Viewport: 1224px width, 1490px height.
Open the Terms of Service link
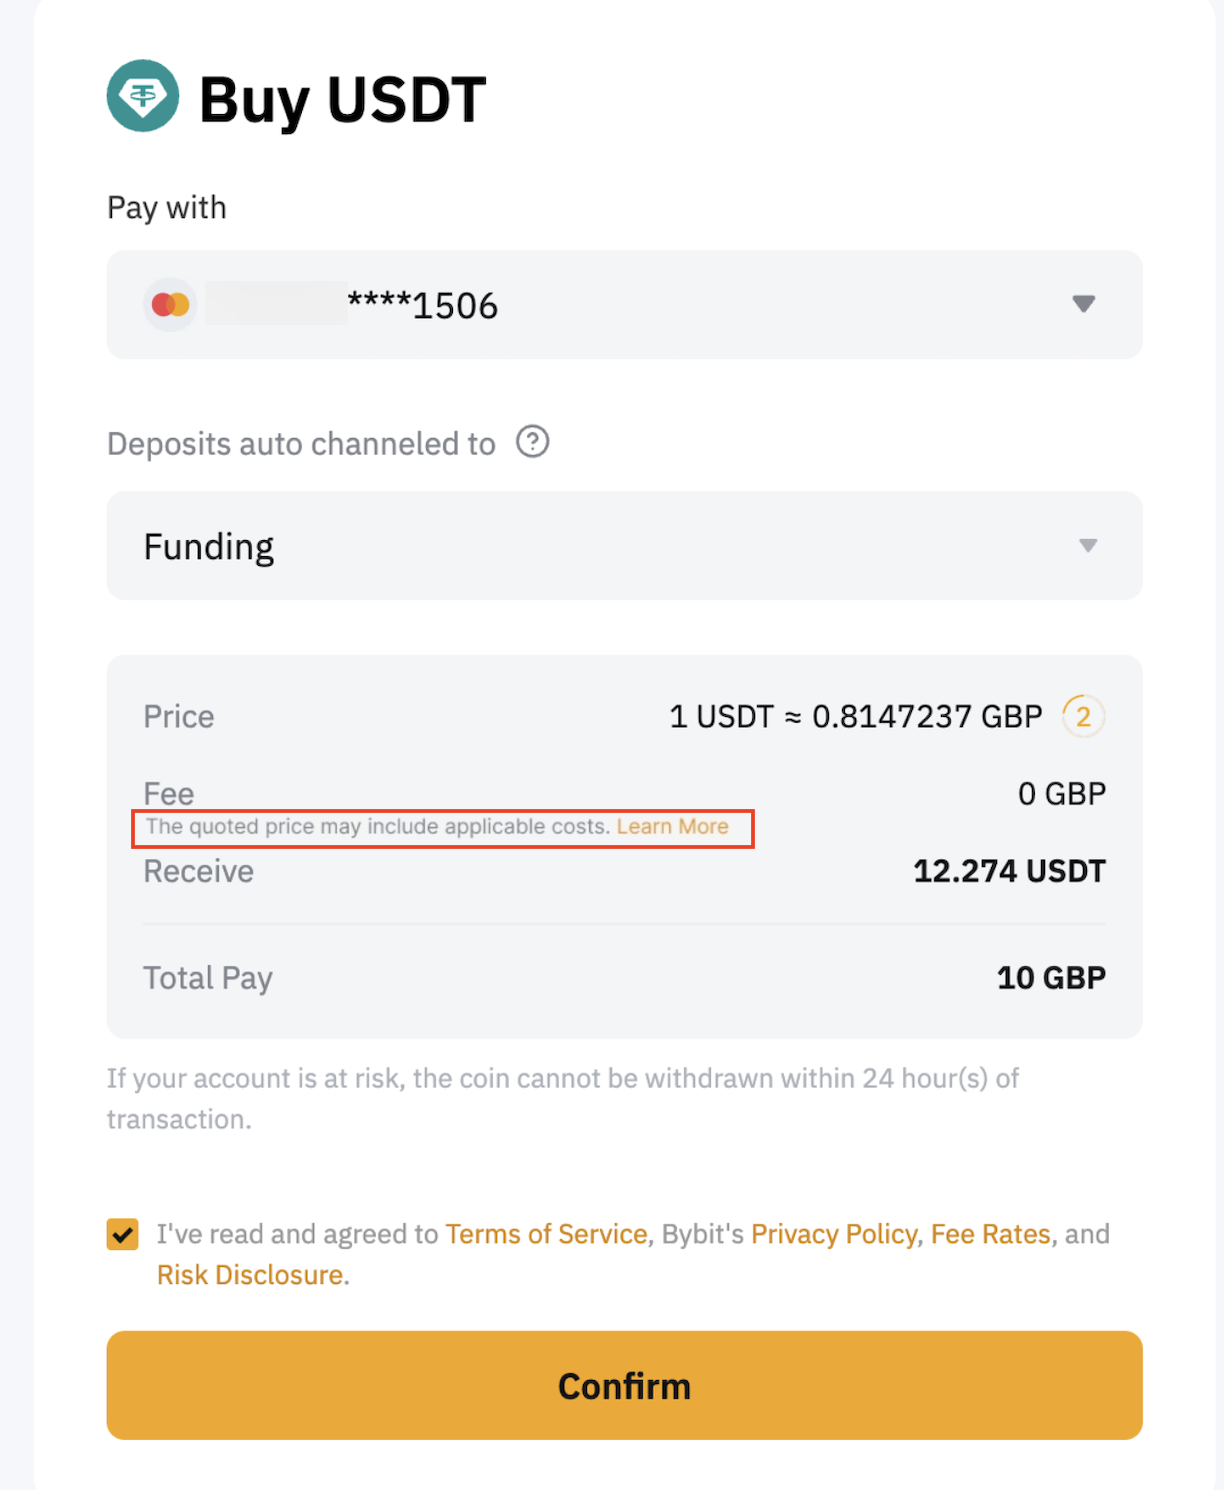point(546,1234)
